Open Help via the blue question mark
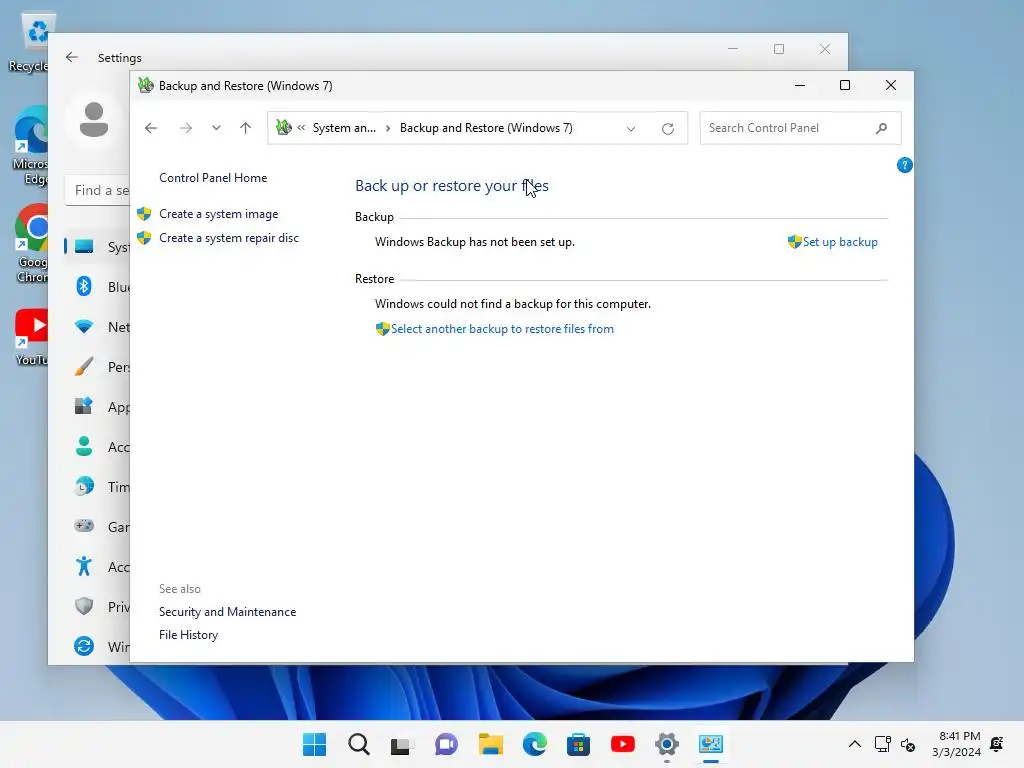Screen dimensions: 1024x768 tap(904, 165)
